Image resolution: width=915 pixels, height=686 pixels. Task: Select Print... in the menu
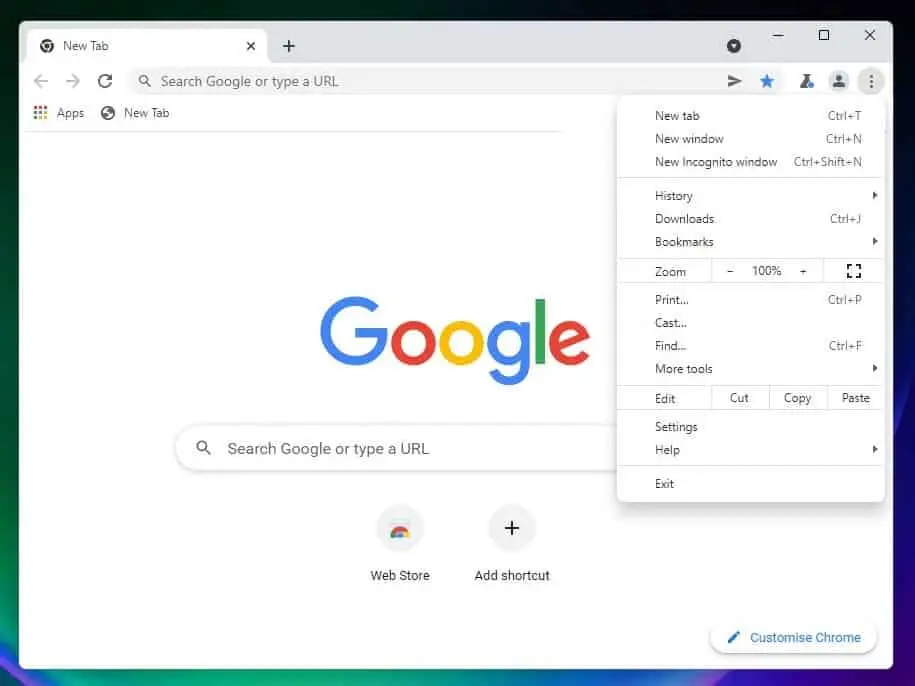tap(750, 300)
